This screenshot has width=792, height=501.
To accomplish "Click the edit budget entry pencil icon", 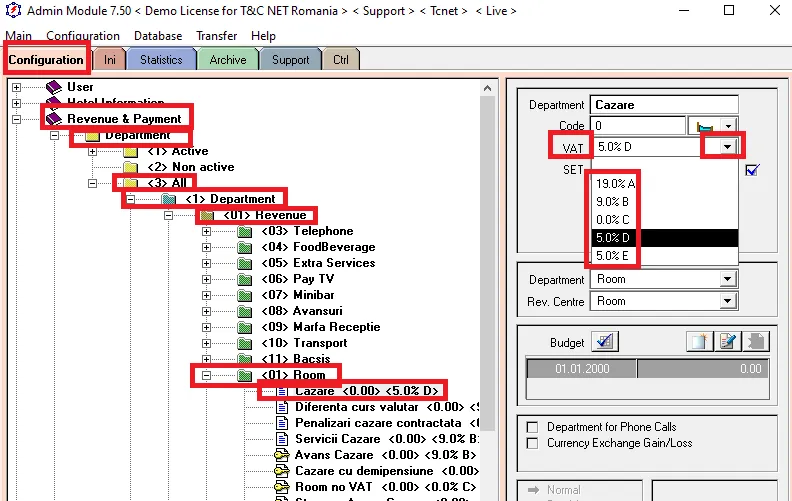I will click(728, 342).
